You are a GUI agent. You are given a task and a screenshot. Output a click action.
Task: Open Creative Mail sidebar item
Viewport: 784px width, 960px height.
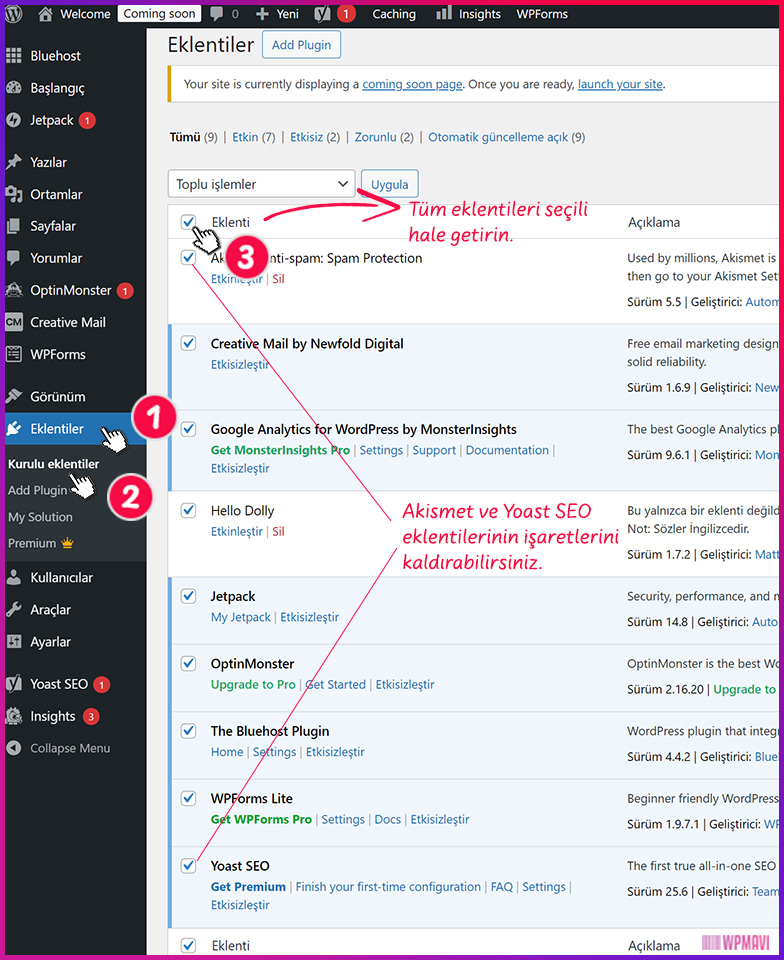(x=67, y=322)
